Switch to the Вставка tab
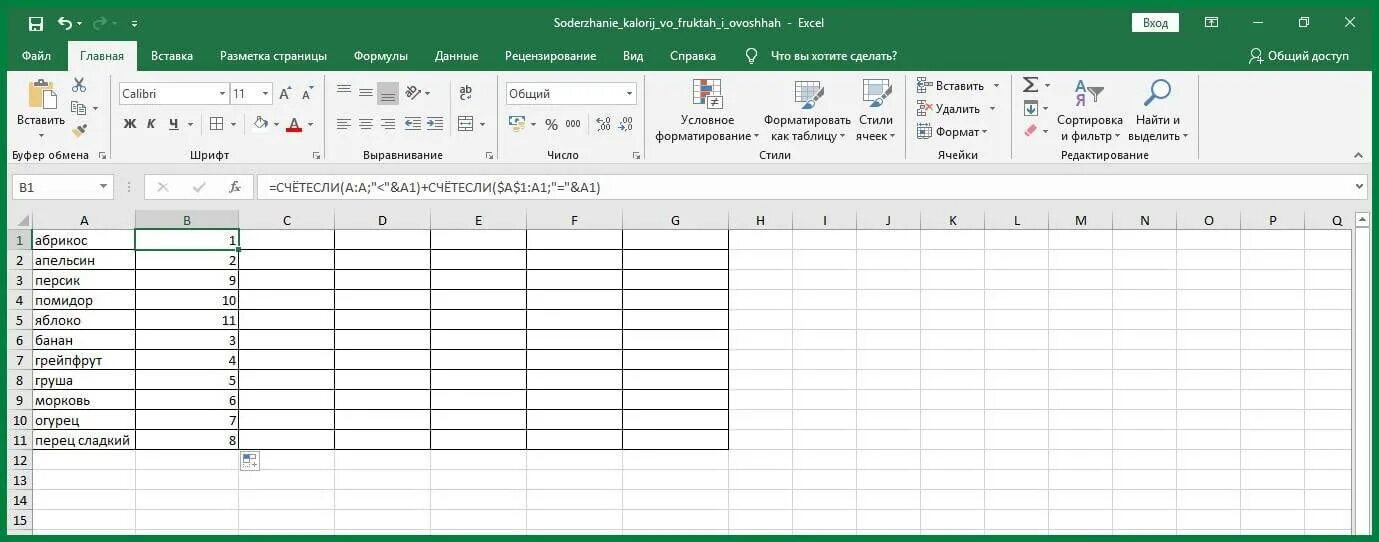The image size is (1379, 542). click(x=172, y=56)
